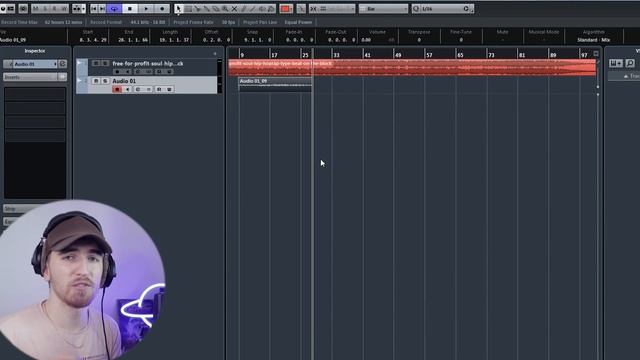The image size is (640, 360).
Task: Click ruler at bar 81
Action: click(522, 54)
